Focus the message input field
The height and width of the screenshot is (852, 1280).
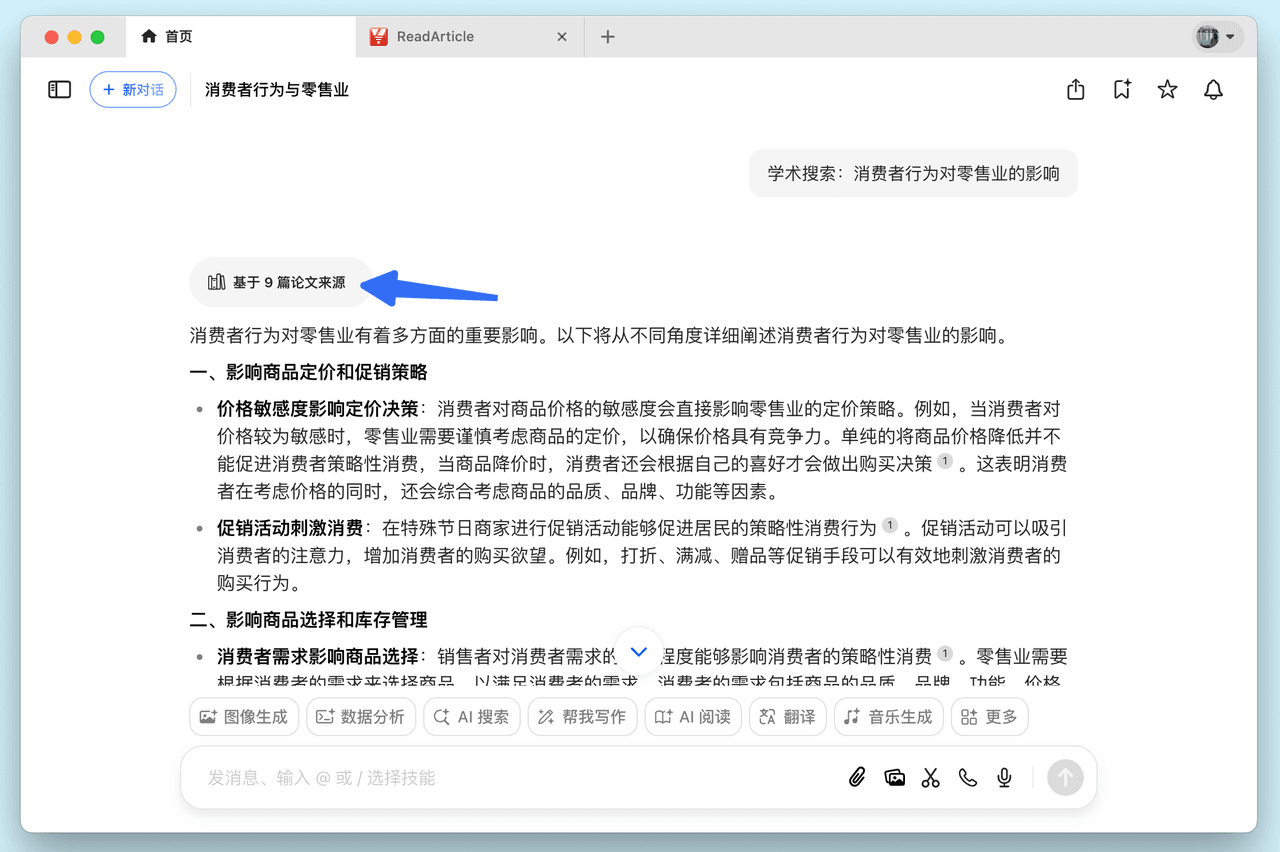click(500, 778)
